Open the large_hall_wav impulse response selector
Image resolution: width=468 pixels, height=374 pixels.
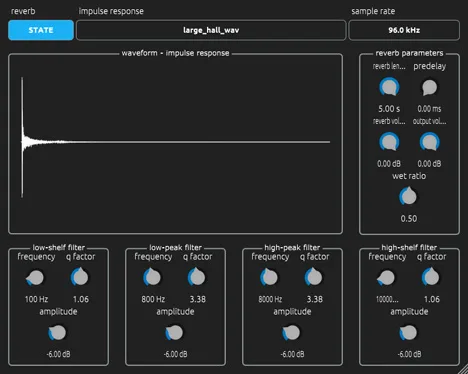(x=211, y=30)
